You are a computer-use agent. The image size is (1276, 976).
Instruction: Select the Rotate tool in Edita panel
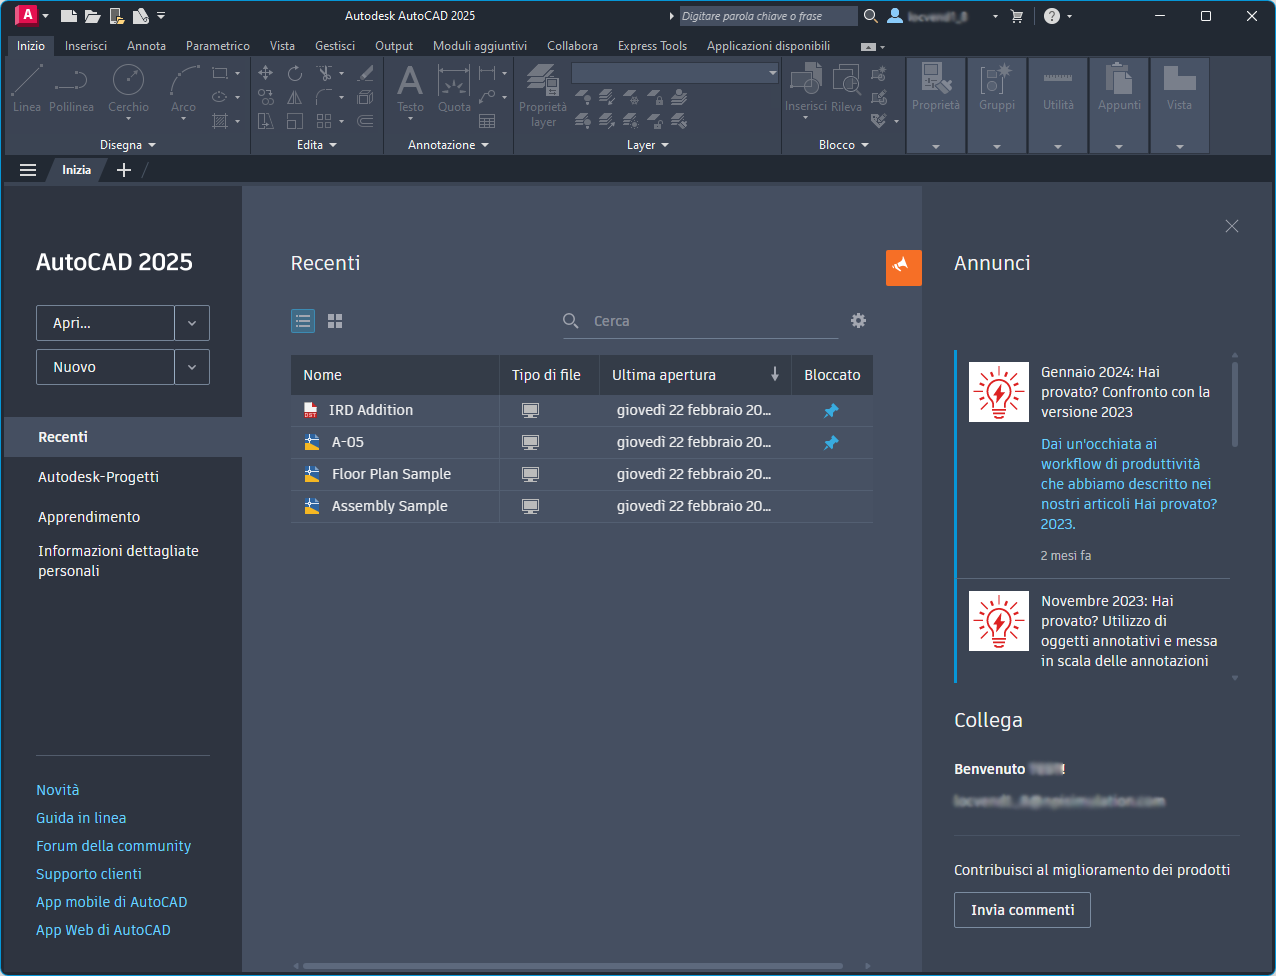coord(295,73)
